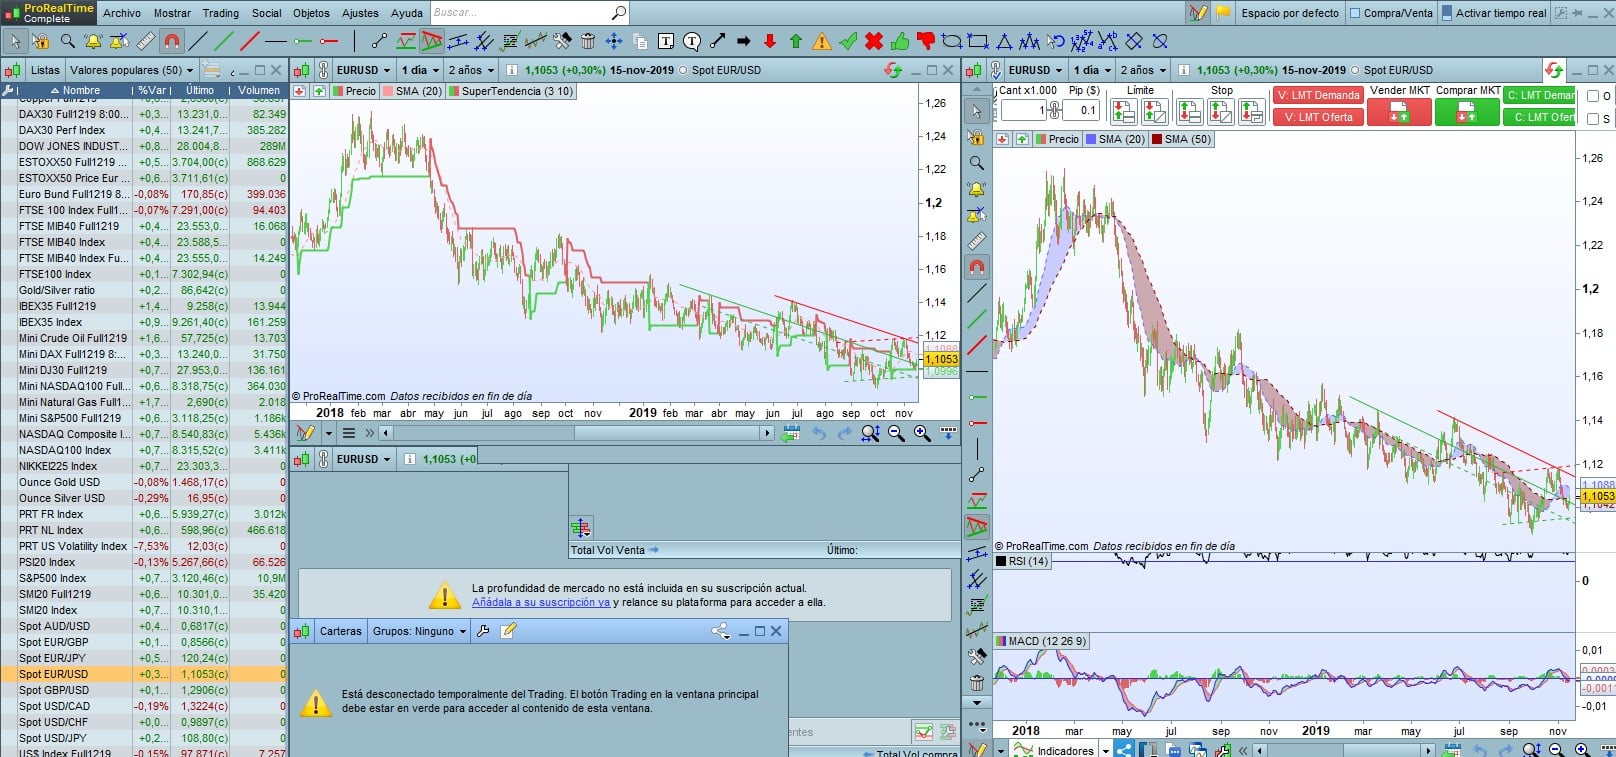Open the Trading menu

(x=221, y=13)
